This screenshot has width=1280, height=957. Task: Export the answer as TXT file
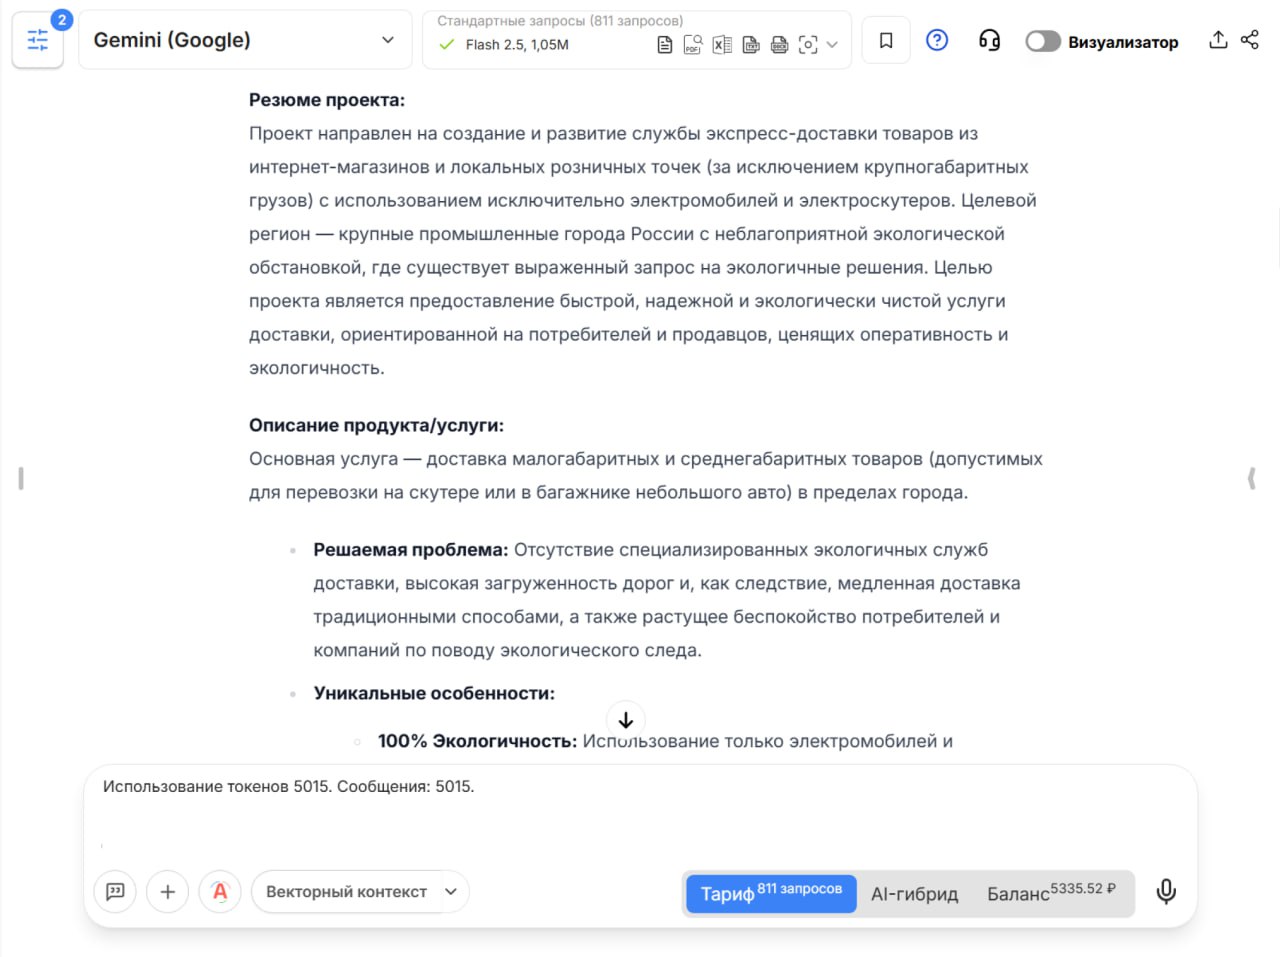point(750,44)
